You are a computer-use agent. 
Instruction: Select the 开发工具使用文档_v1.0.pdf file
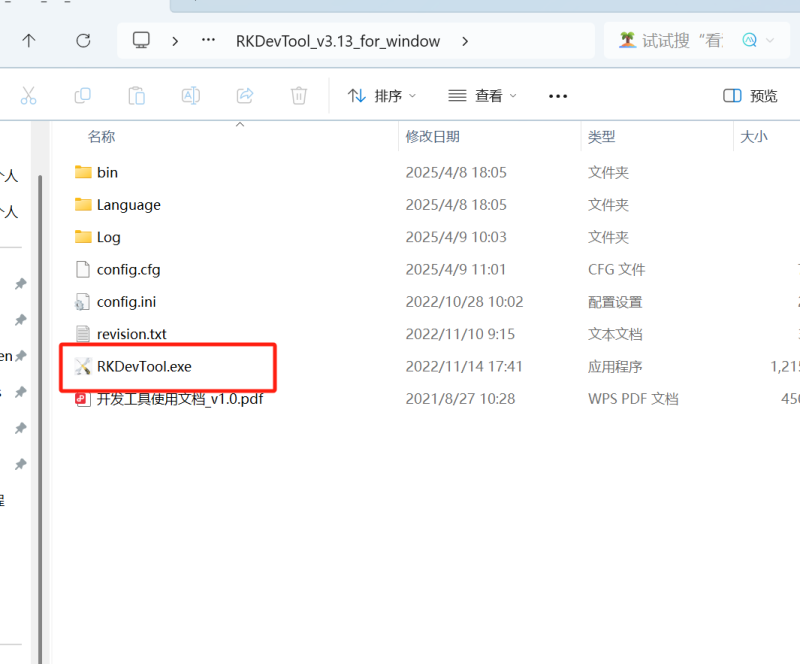tap(179, 399)
